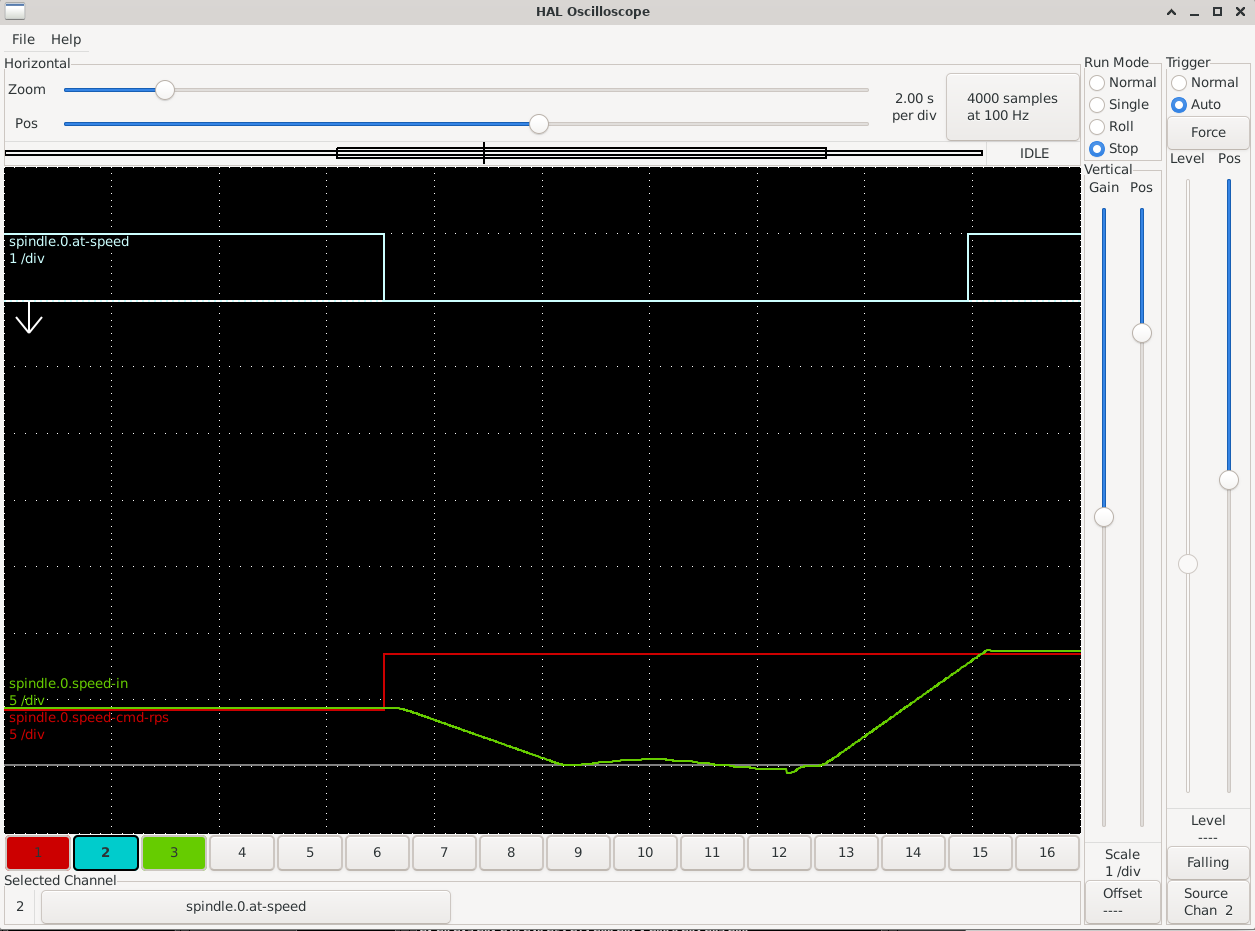Maximize the HAL Oscilloscope window
This screenshot has height=931, width=1255.
[x=1217, y=12]
